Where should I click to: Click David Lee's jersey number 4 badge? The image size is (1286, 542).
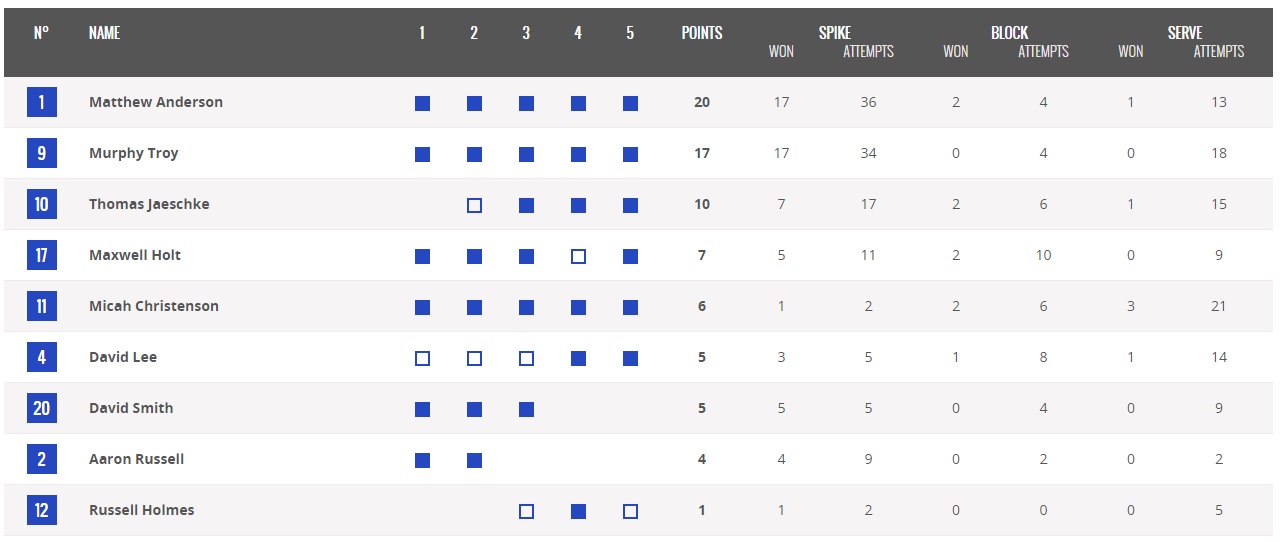(42, 357)
